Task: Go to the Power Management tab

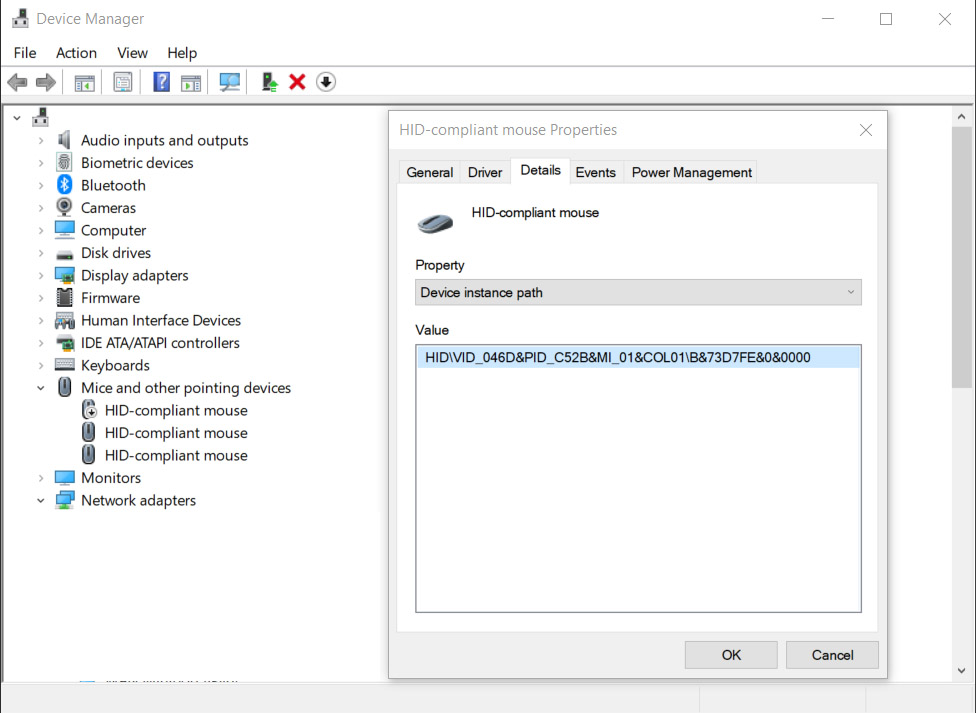Action: pos(691,172)
